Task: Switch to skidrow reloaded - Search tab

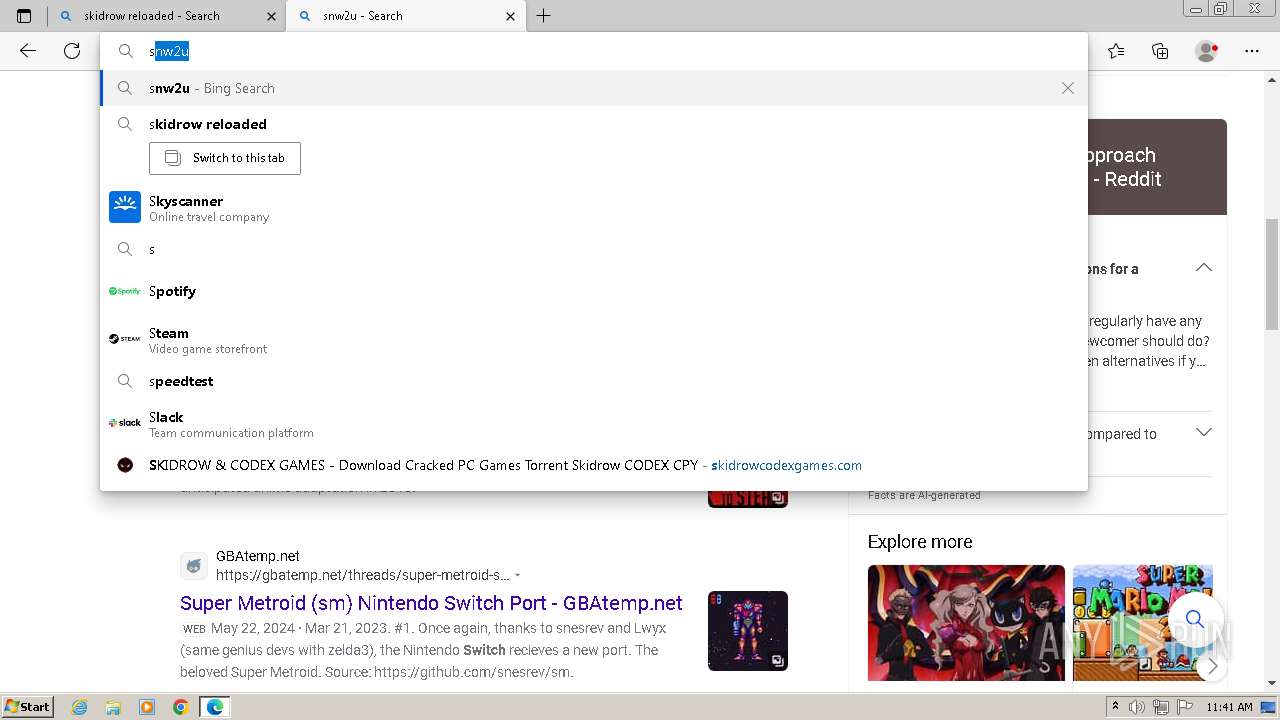Action: click(x=166, y=16)
